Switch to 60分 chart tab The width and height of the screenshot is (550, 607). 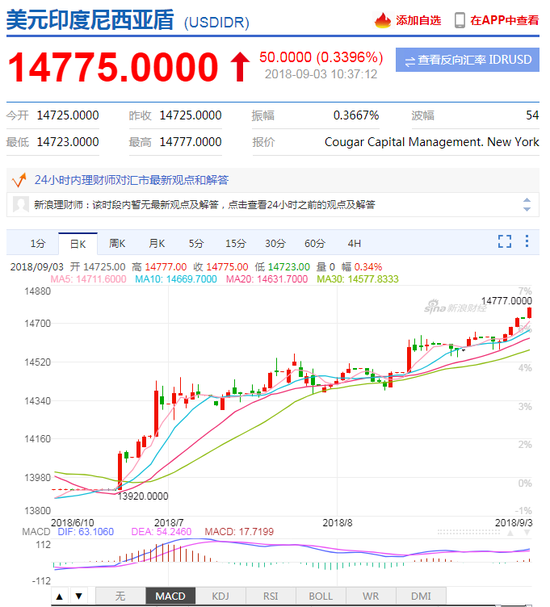[315, 243]
